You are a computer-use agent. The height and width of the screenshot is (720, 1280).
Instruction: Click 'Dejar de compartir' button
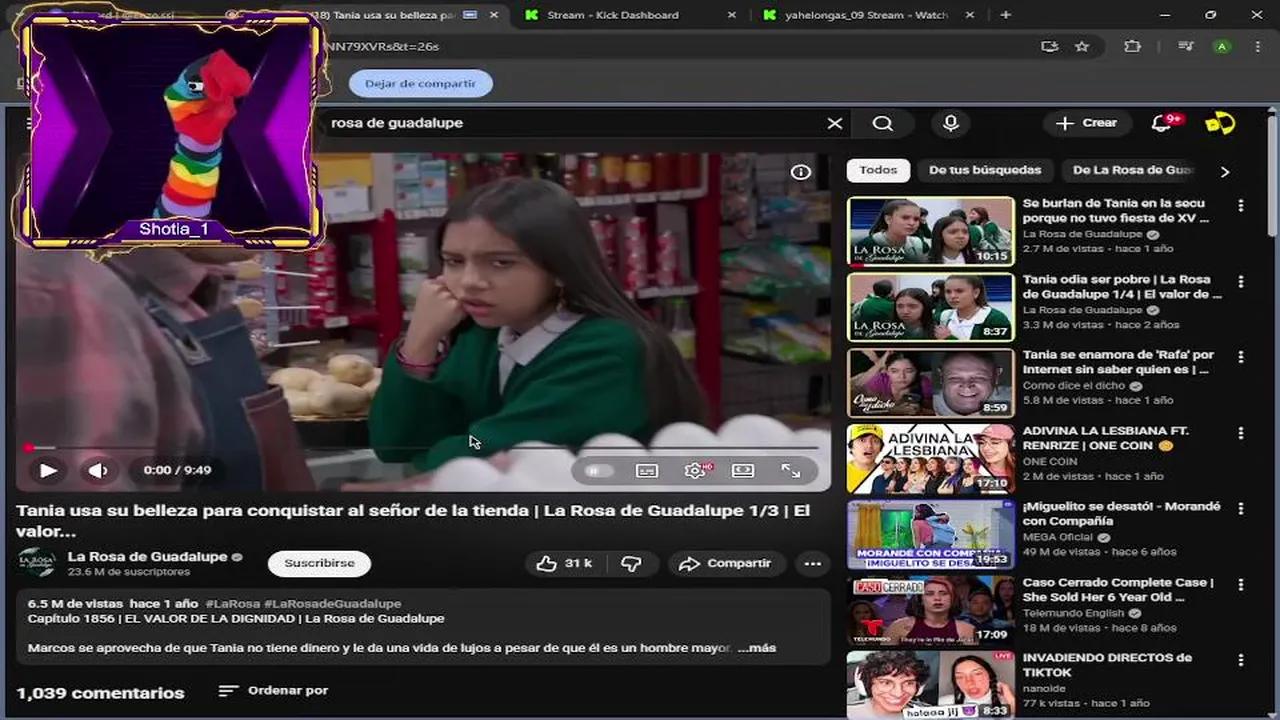point(421,83)
